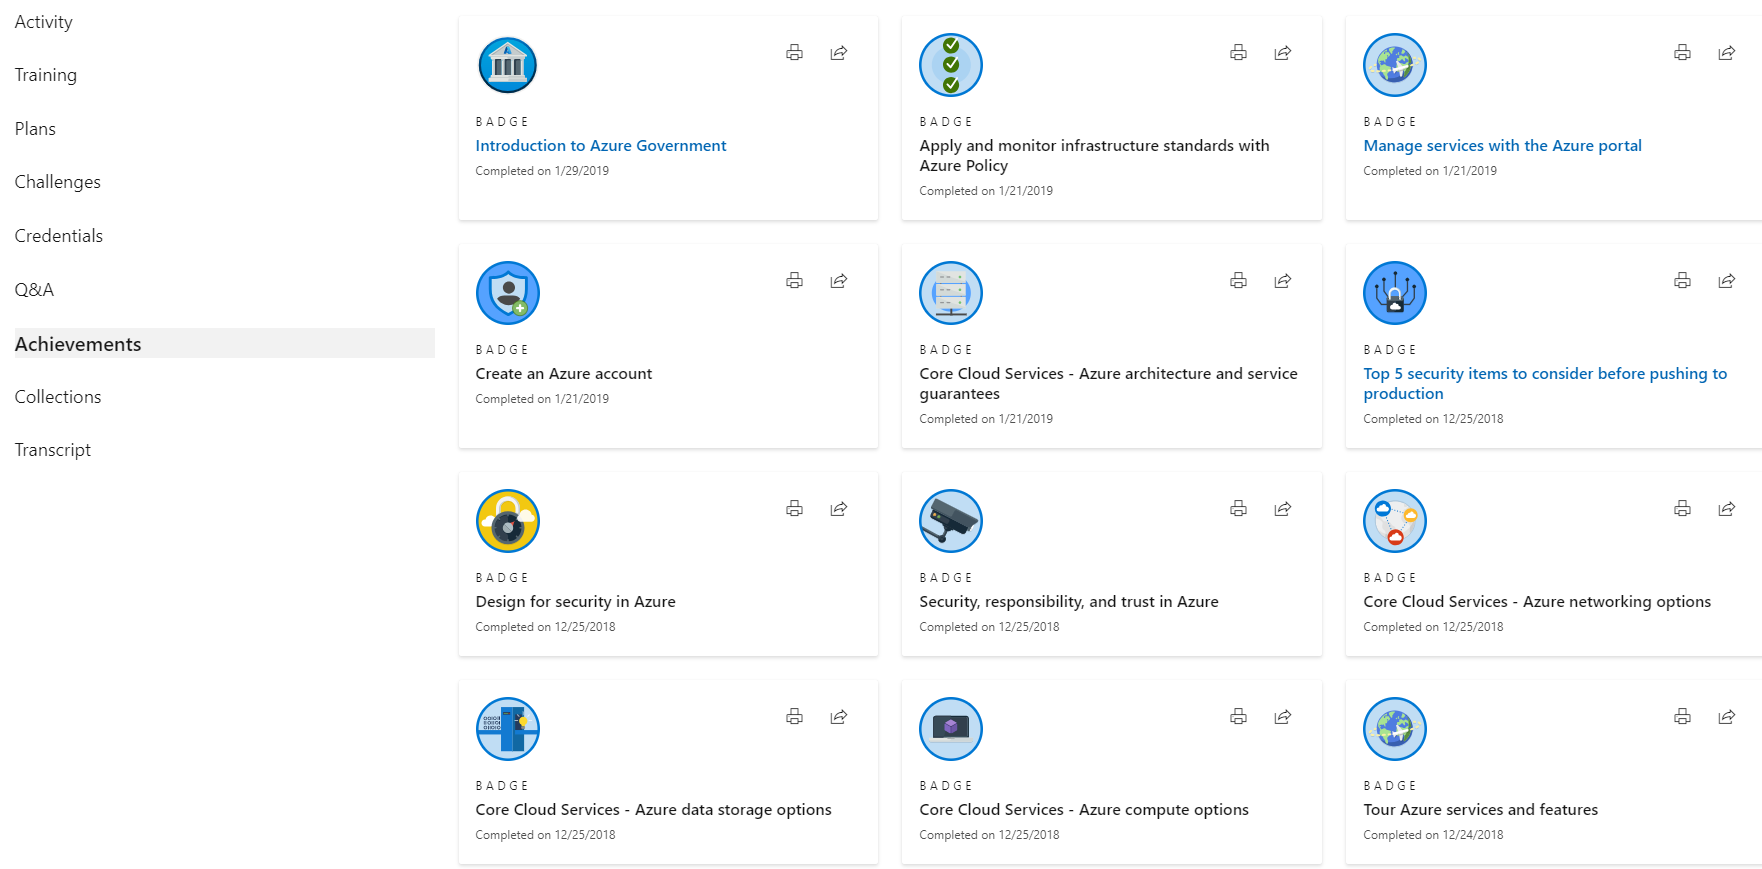Screen dimensions: 1762x869
Task: Click the security camera badge image
Action: [x=951, y=521]
